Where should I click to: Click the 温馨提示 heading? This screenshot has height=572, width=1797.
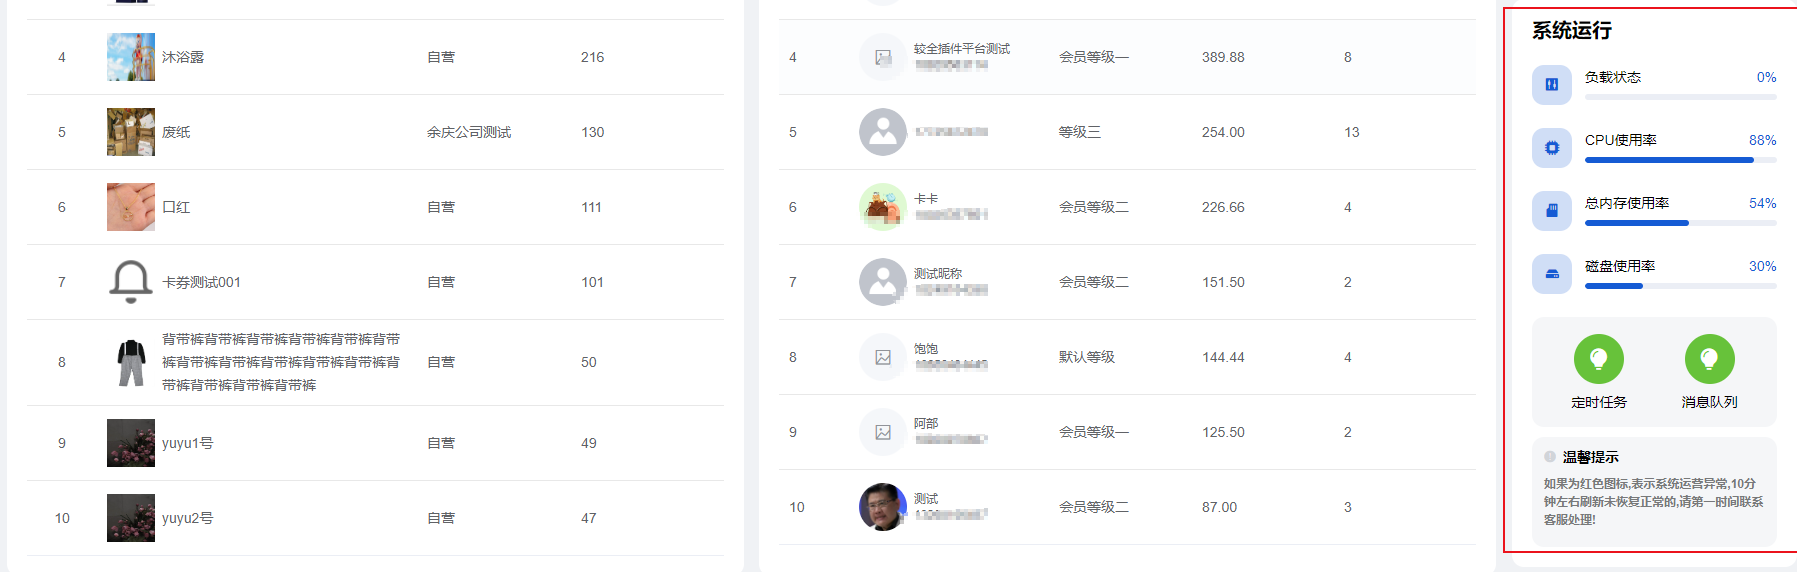[1590, 457]
